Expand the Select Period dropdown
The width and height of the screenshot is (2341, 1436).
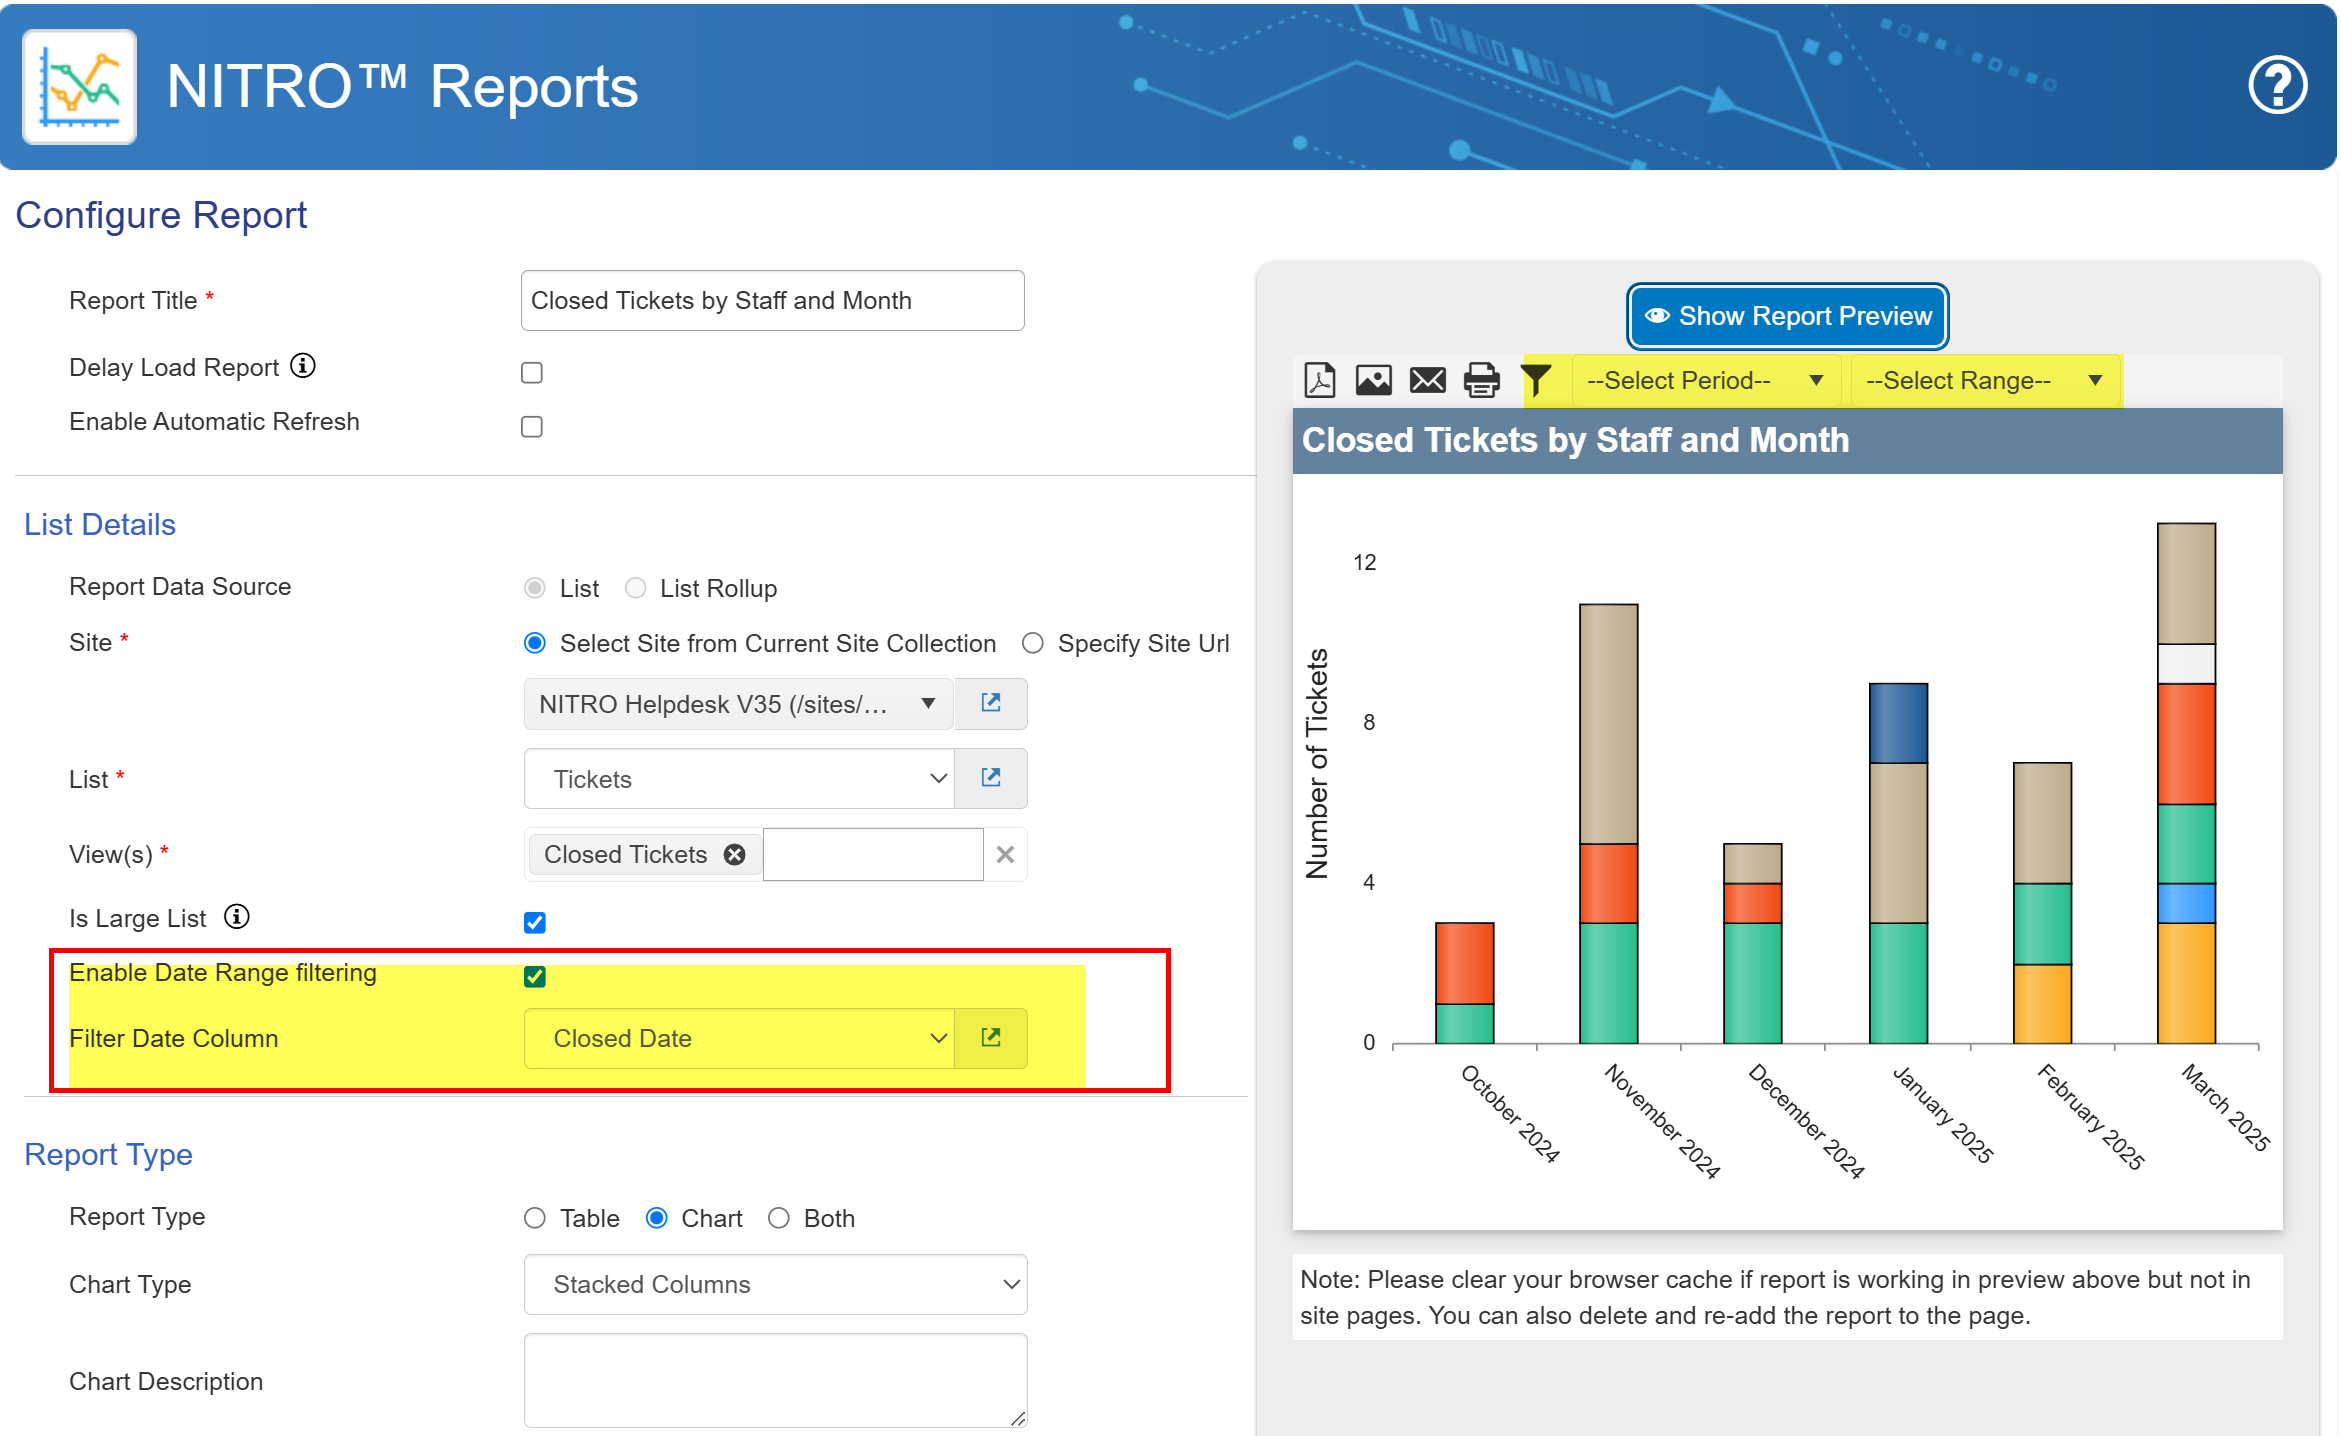coord(1705,380)
